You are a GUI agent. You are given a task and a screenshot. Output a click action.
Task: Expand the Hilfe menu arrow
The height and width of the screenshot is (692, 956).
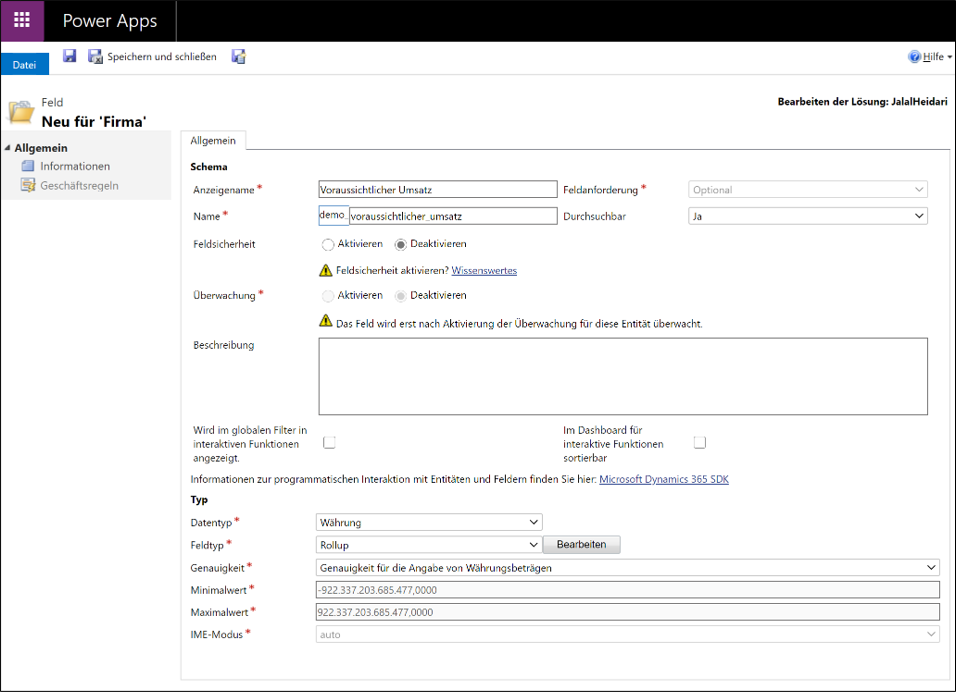949,57
